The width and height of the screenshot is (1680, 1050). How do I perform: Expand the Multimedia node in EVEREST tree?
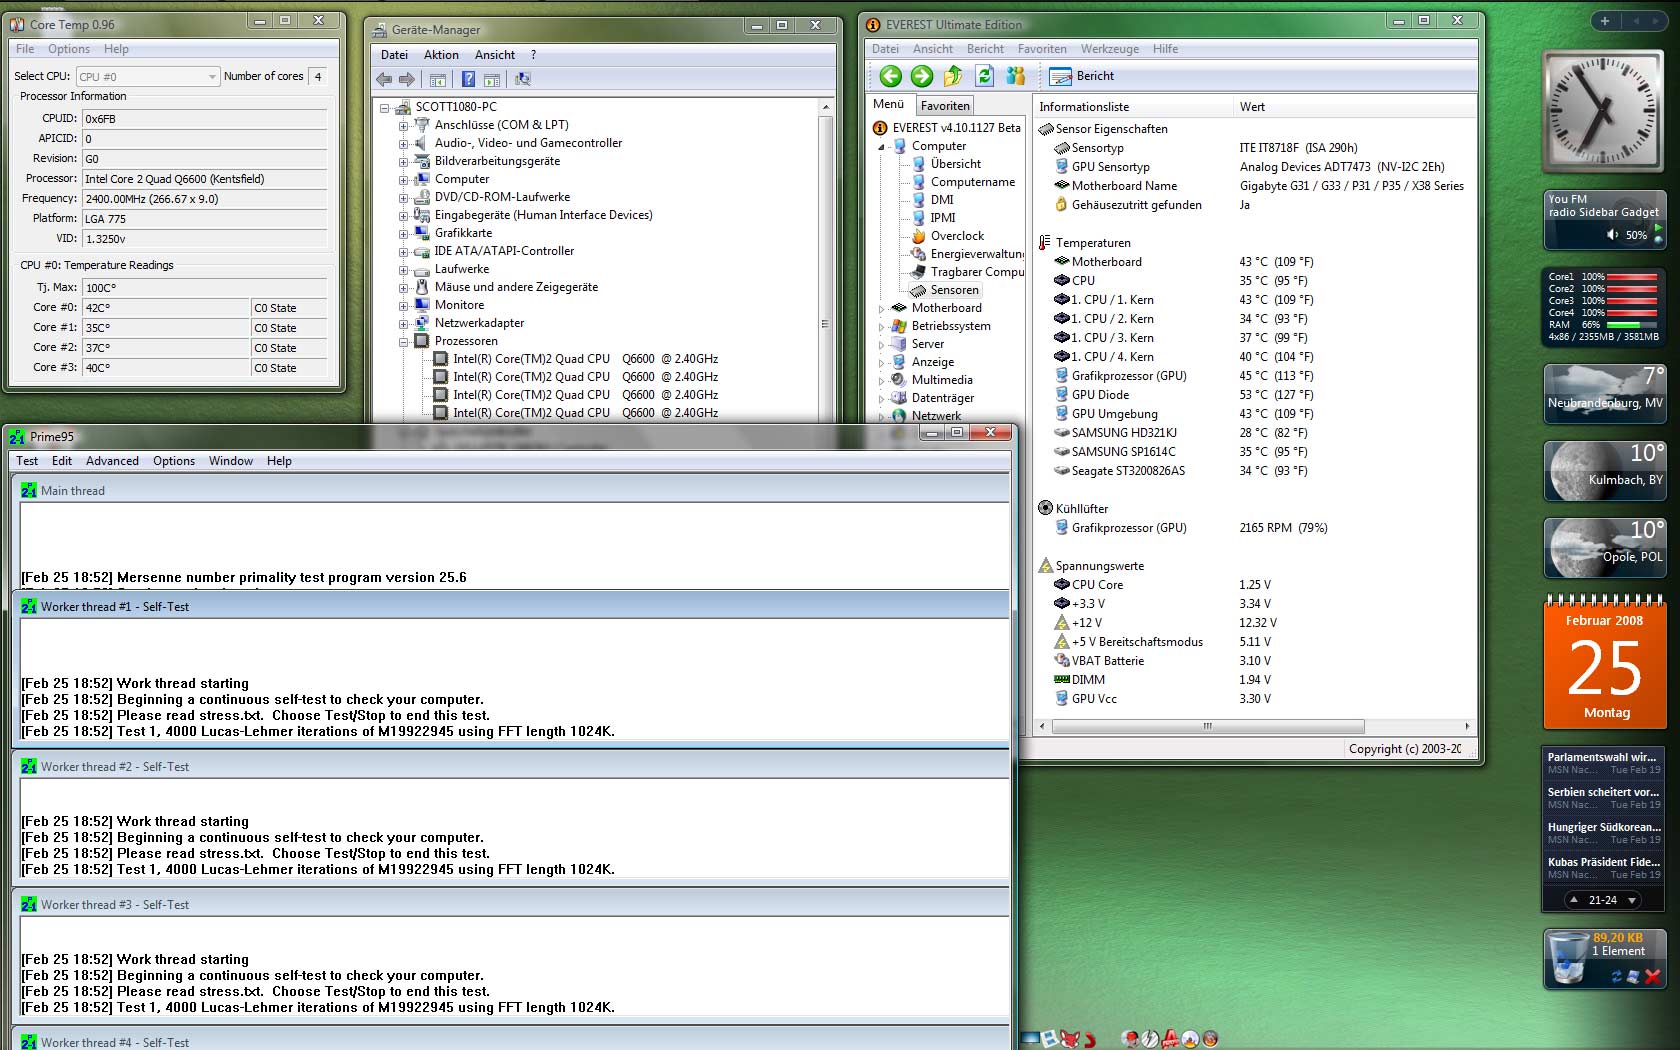pyautogui.click(x=881, y=381)
